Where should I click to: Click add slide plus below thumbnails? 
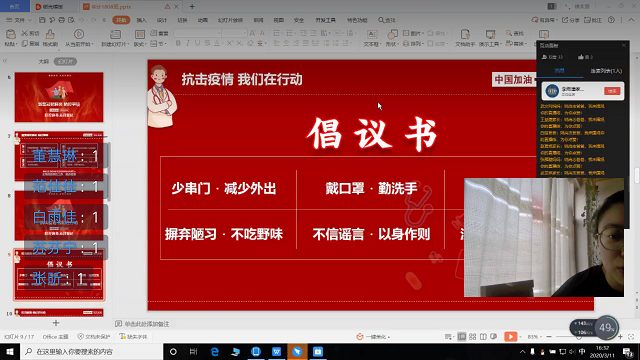[56, 323]
